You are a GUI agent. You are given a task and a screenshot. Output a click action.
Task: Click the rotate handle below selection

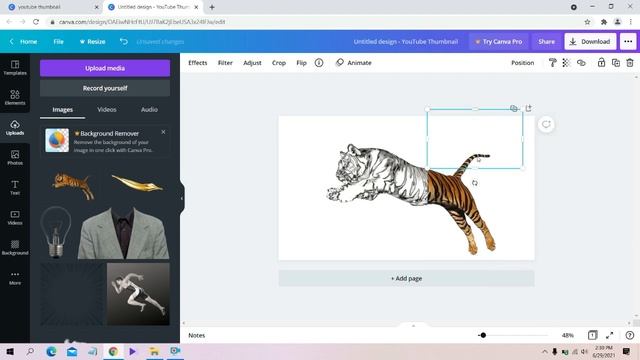tap(475, 183)
